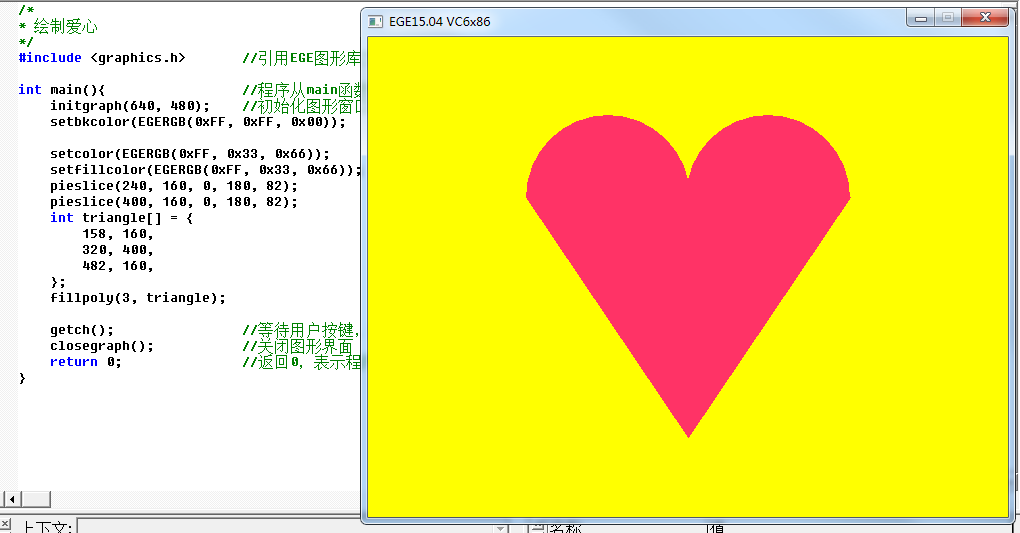Click the fillpoly(3, triangle) statement

click(x=138, y=298)
